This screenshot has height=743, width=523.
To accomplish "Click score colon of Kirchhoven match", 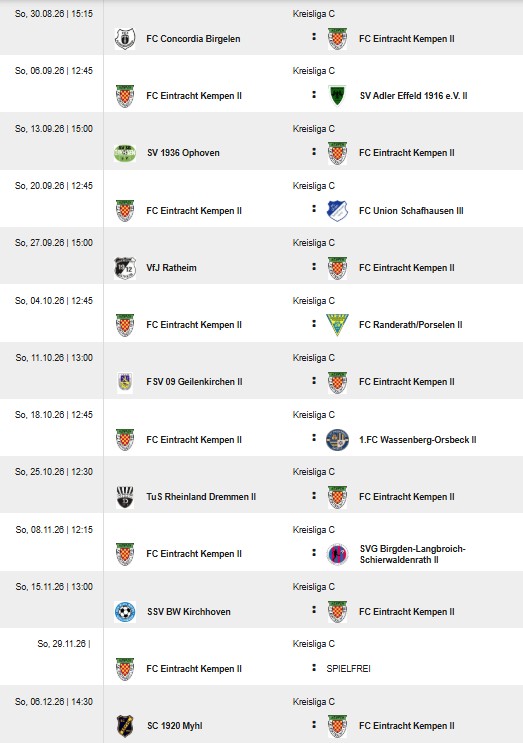I will pyautogui.click(x=314, y=610).
